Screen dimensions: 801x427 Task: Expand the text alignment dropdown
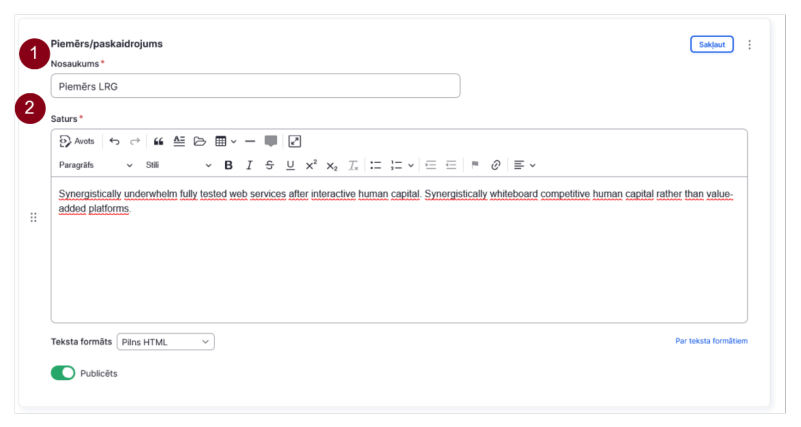[525, 165]
